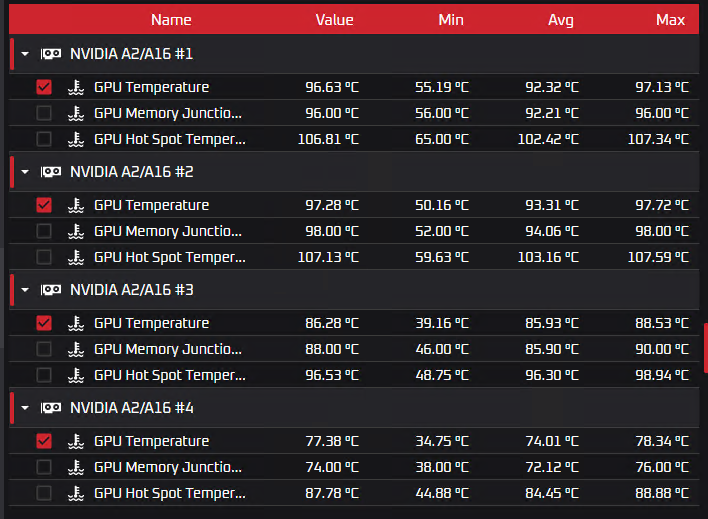
Task: Click the 107.34 °C max hot spot value
Action: pyautogui.click(x=658, y=139)
